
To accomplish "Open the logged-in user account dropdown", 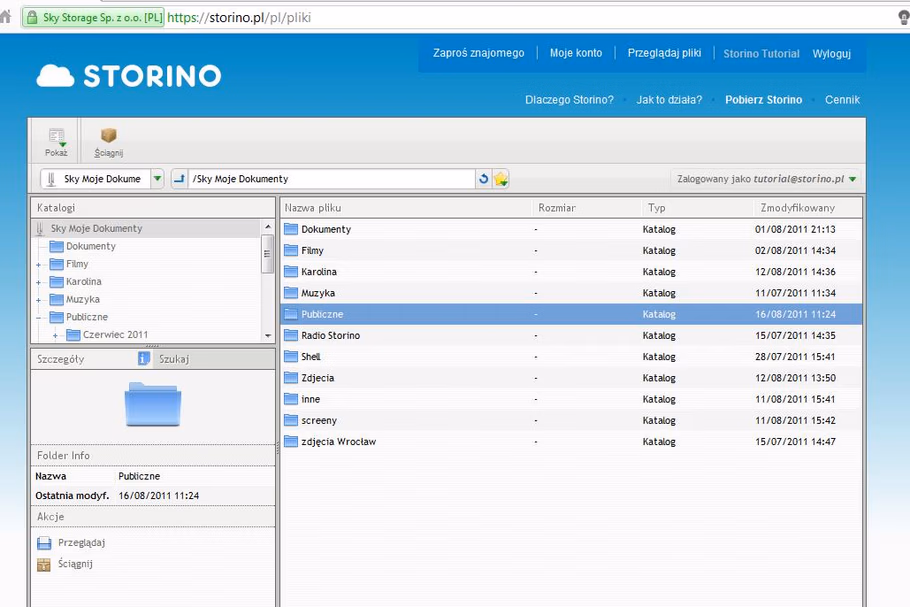I will coord(852,179).
